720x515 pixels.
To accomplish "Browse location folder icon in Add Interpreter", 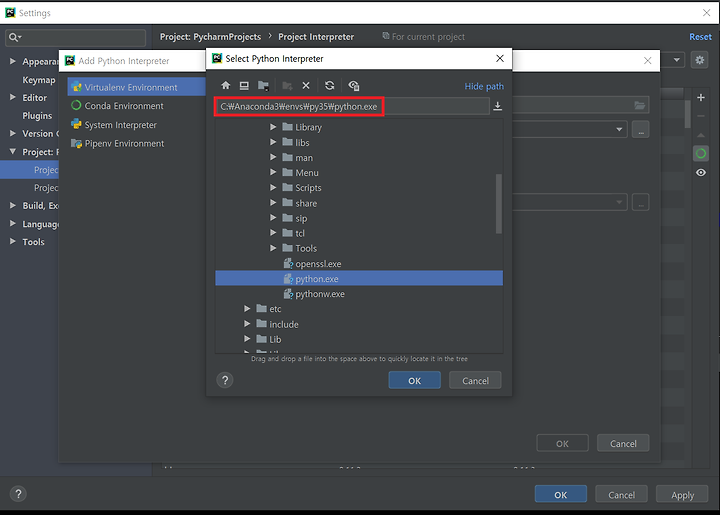I will pos(640,106).
